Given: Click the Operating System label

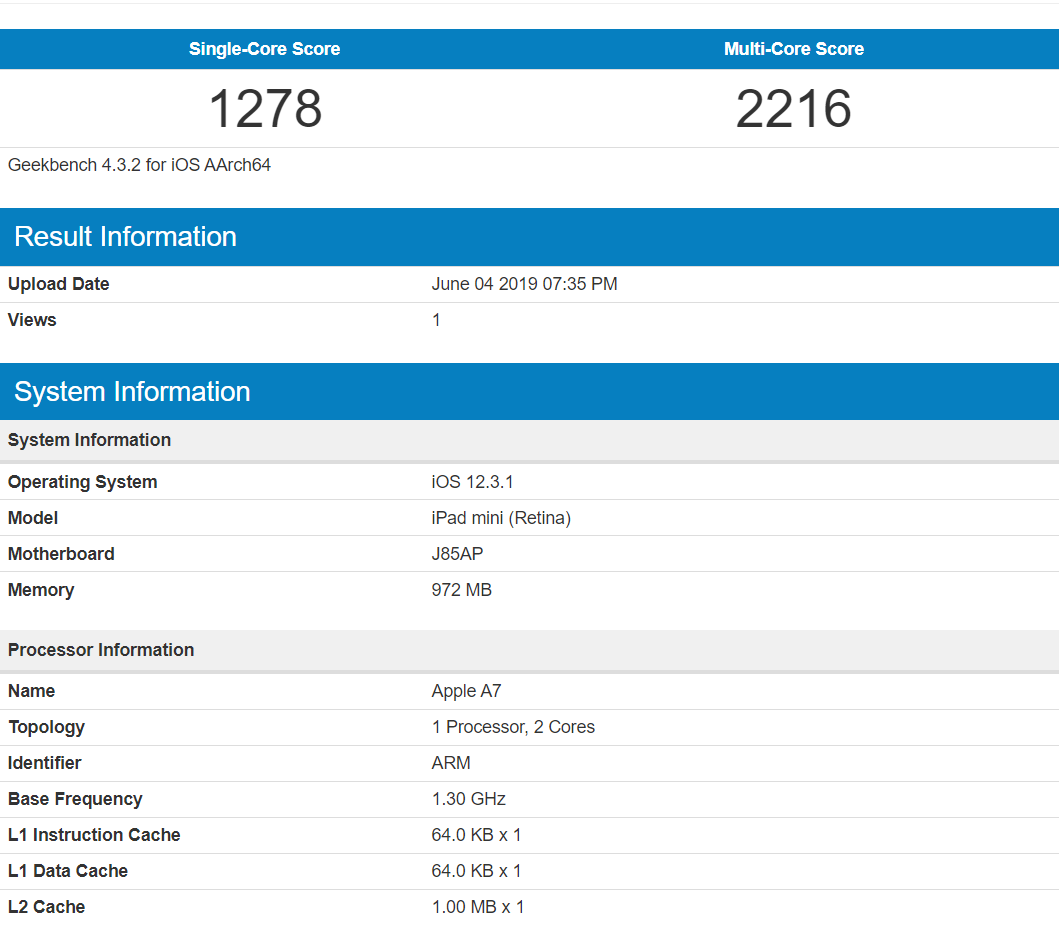Looking at the screenshot, I should coord(82,482).
